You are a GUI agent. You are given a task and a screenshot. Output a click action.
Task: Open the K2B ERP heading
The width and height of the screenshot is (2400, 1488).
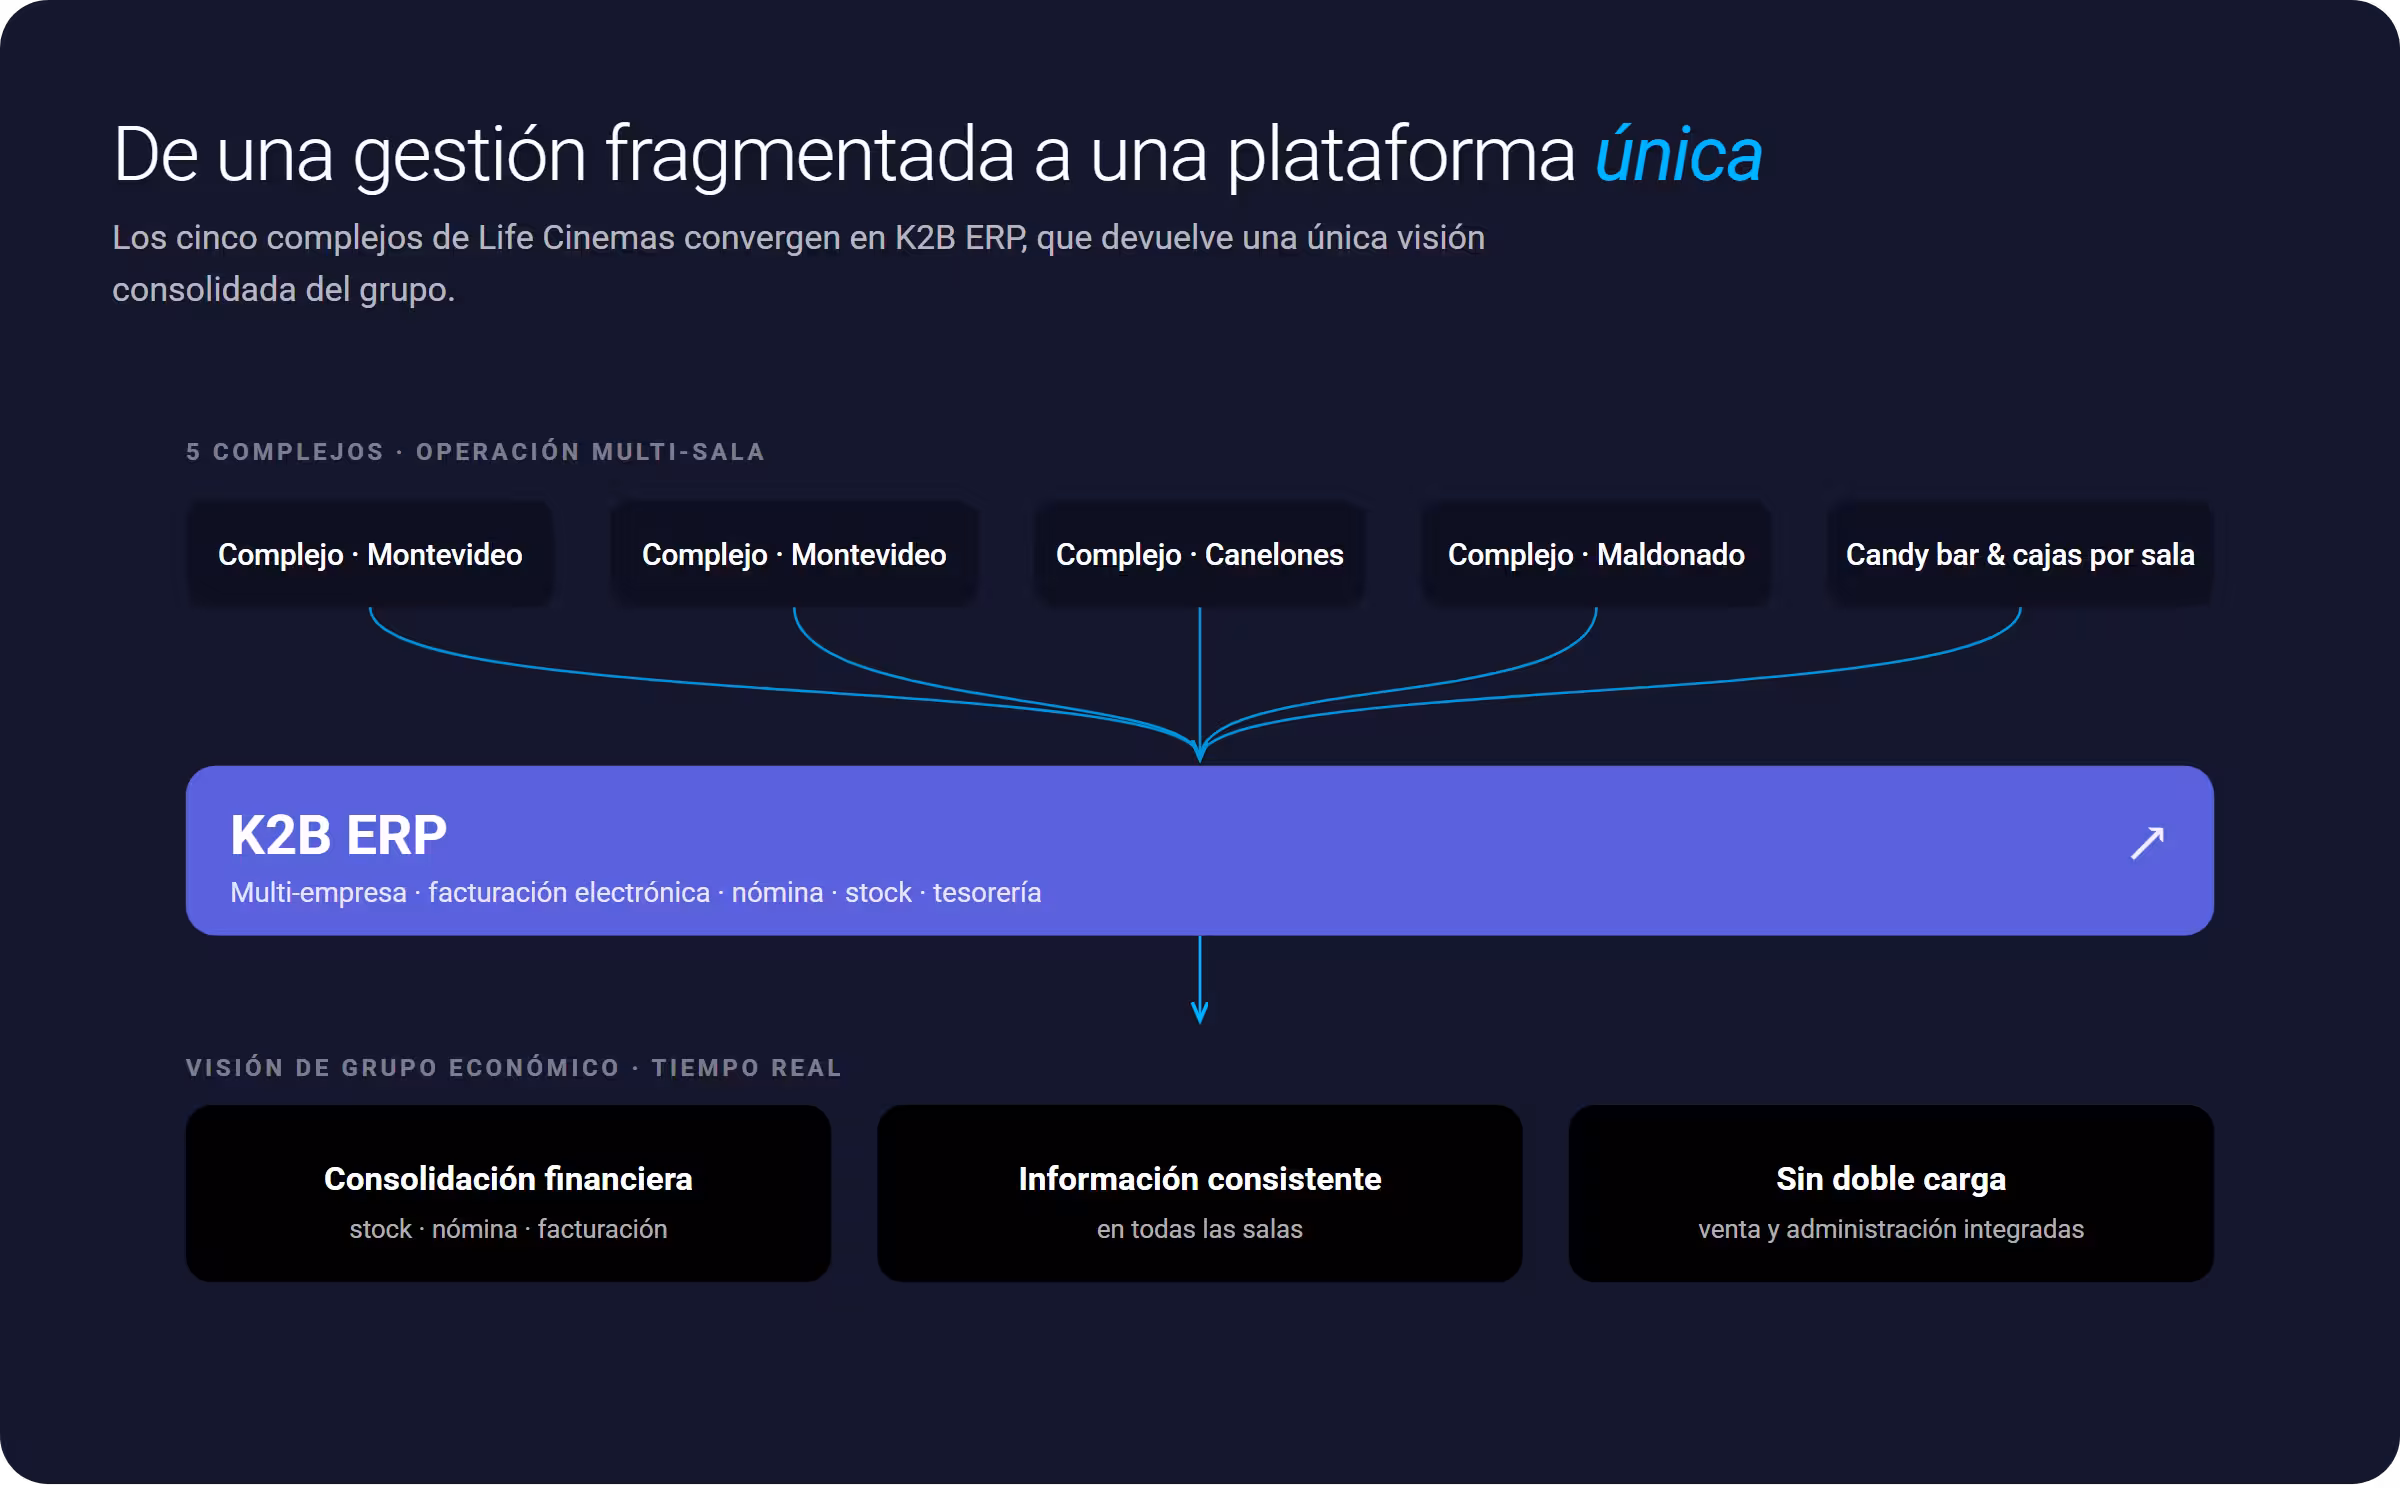click(338, 835)
